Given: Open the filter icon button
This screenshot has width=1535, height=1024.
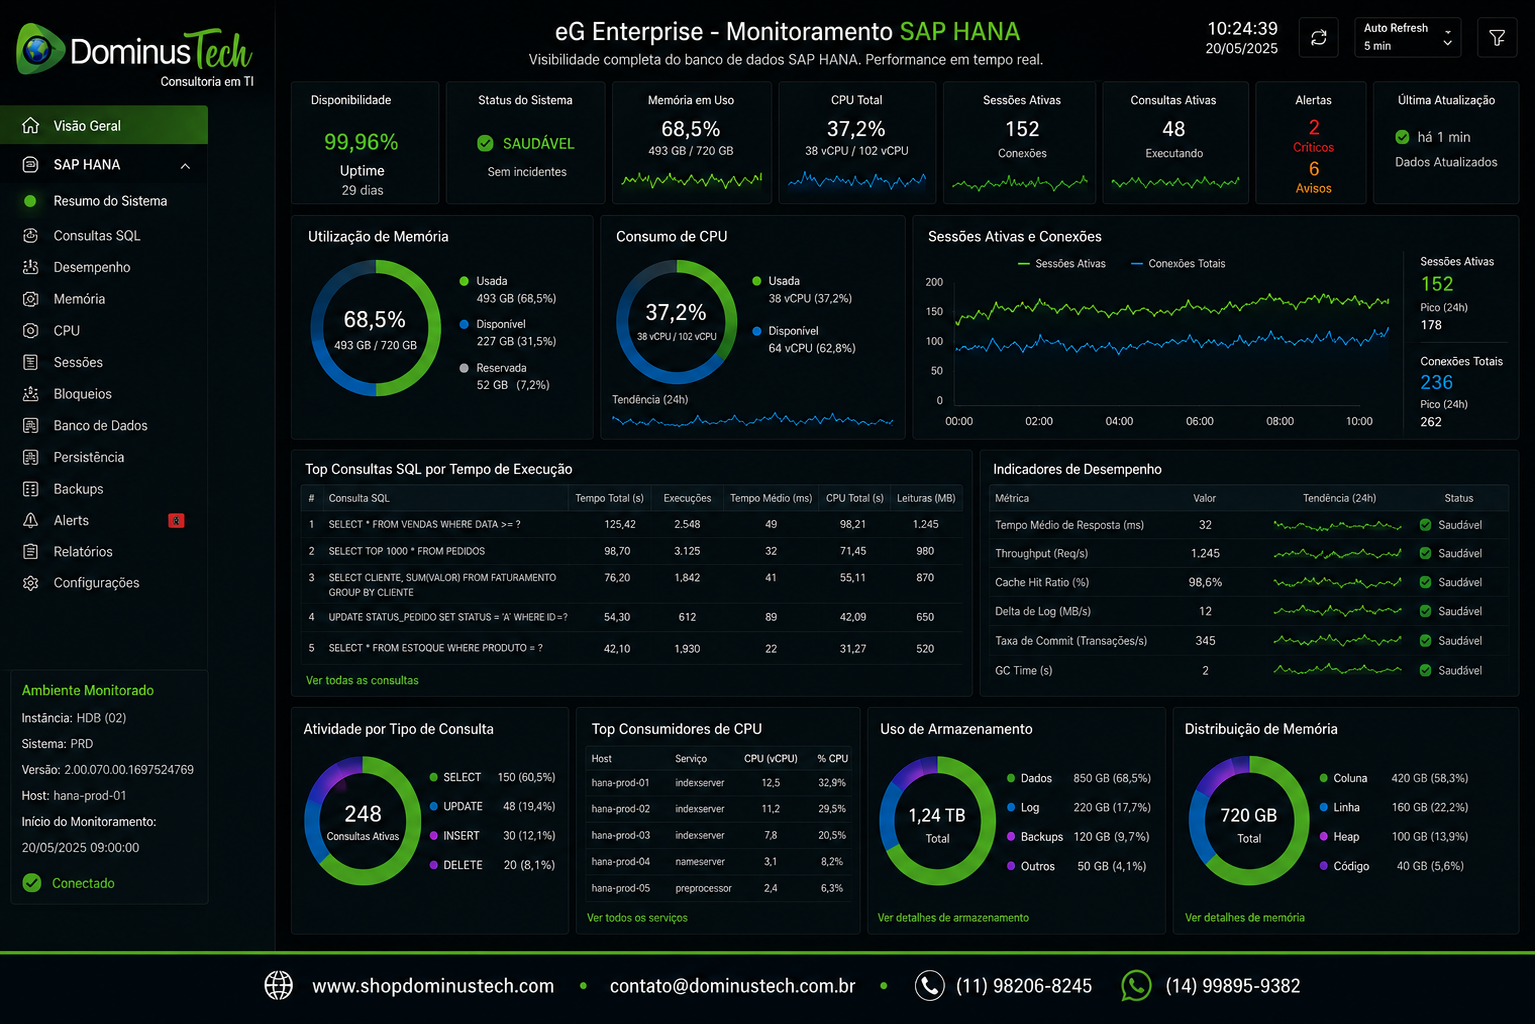Looking at the screenshot, I should (1497, 38).
